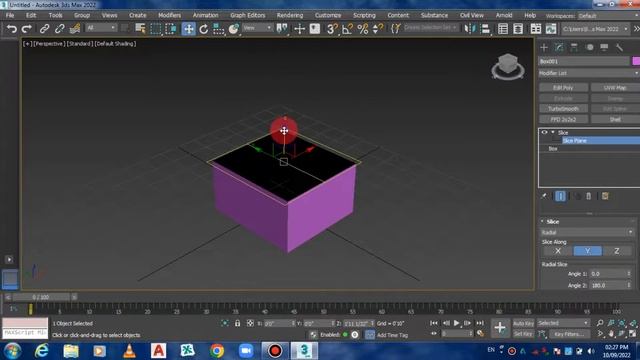Image resolution: width=640 pixels, height=360 pixels.
Task: Open Select by Name dialog icon
Action: point(140,29)
